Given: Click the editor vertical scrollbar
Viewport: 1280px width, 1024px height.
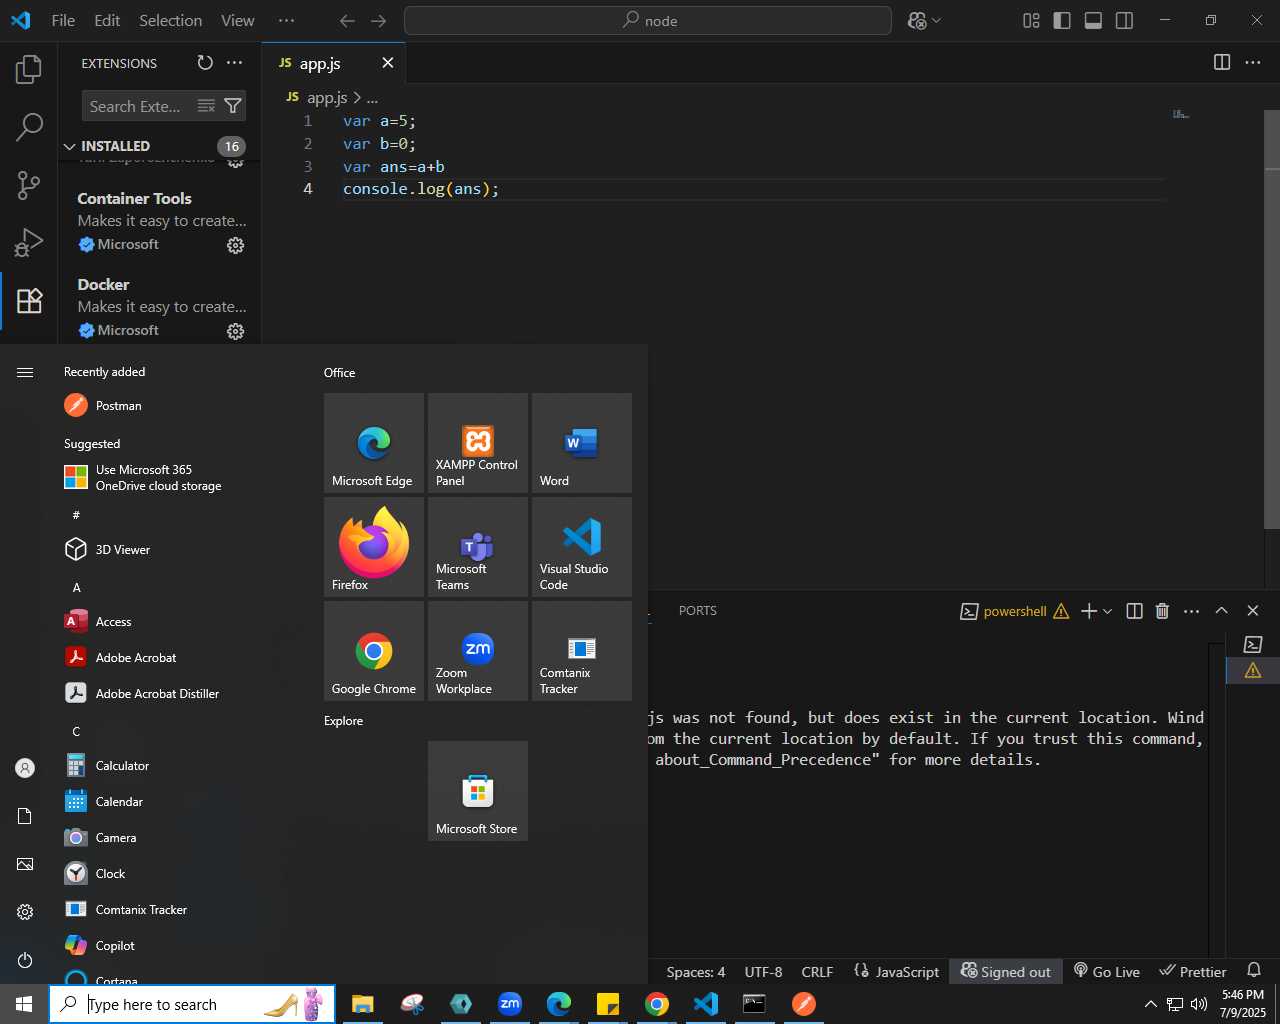Looking at the screenshot, I should point(1272,319).
